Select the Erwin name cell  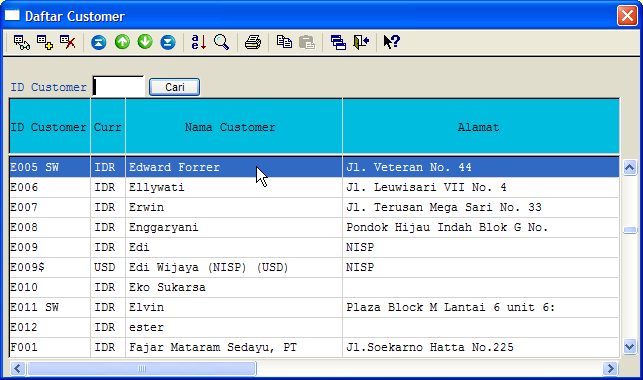pos(234,207)
